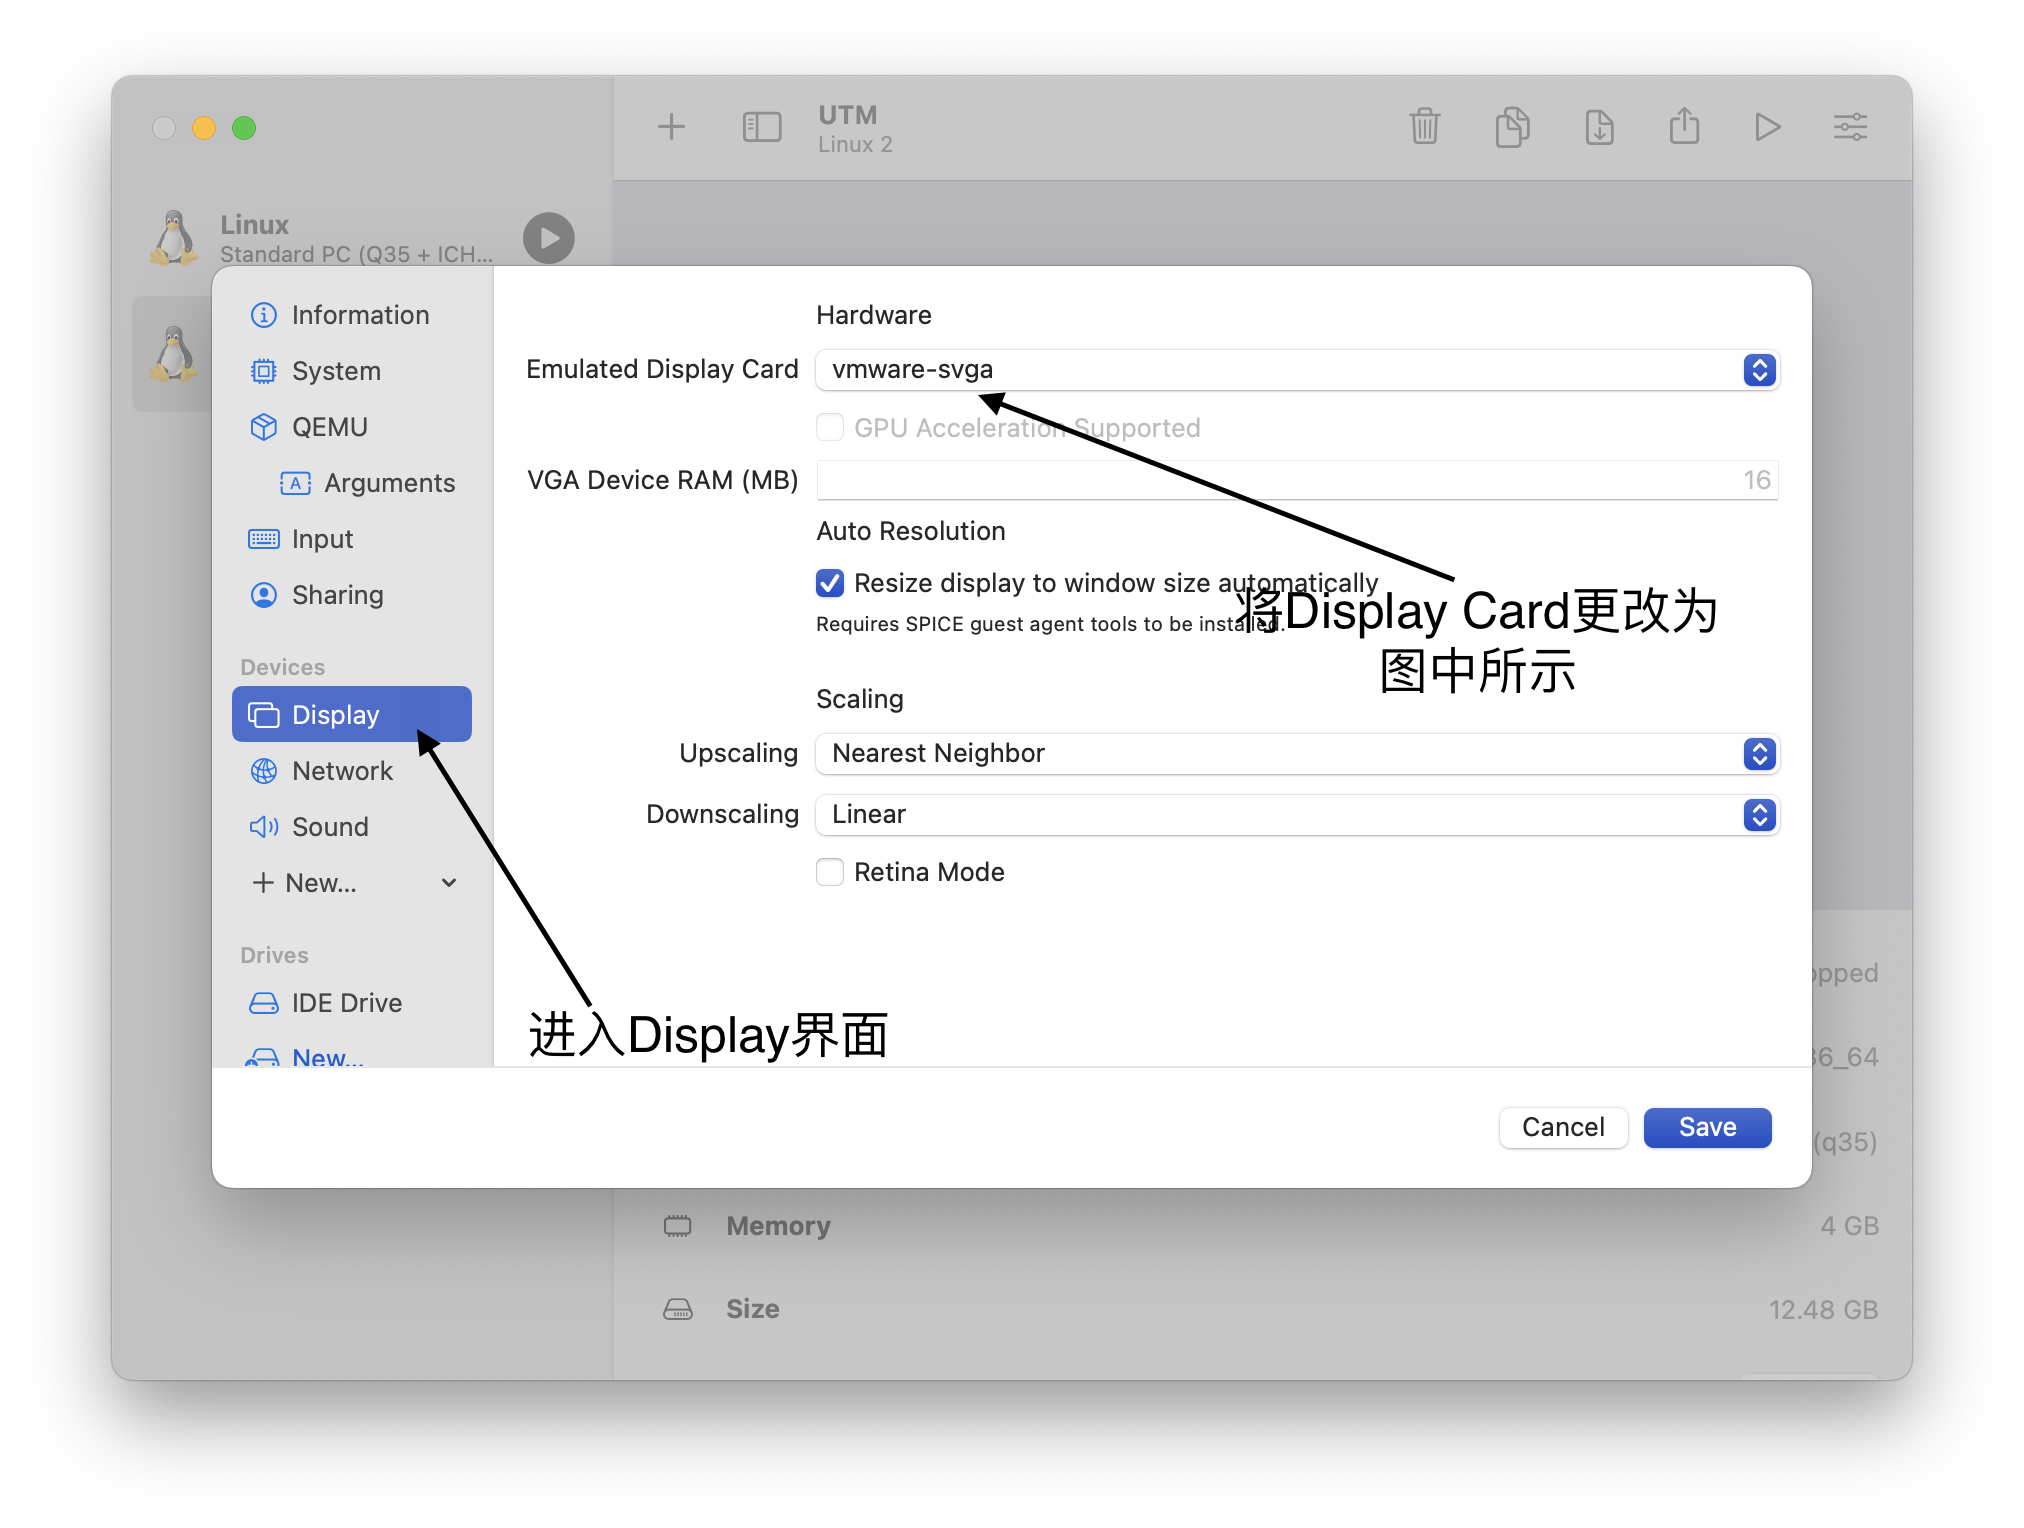Viewport: 2024px width, 1528px height.
Task: Toggle the GPU Acceleration Supported checkbox
Action: pos(830,428)
